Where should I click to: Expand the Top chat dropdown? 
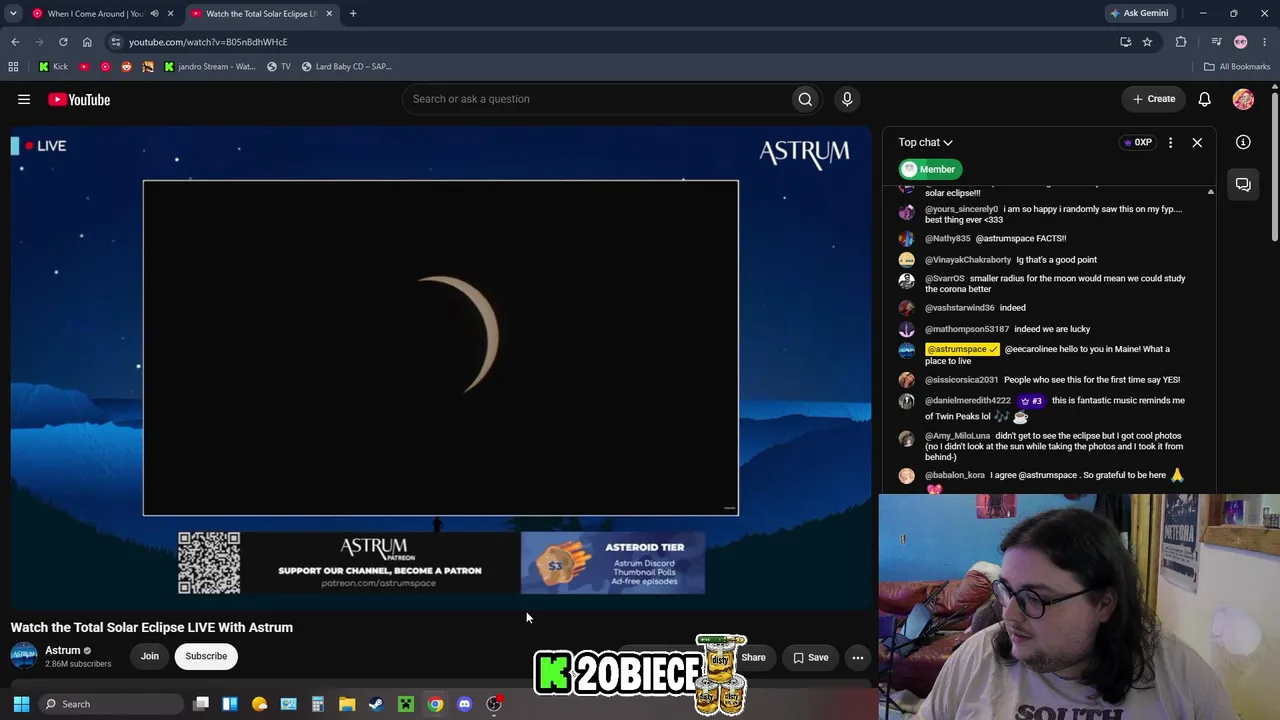tap(925, 142)
